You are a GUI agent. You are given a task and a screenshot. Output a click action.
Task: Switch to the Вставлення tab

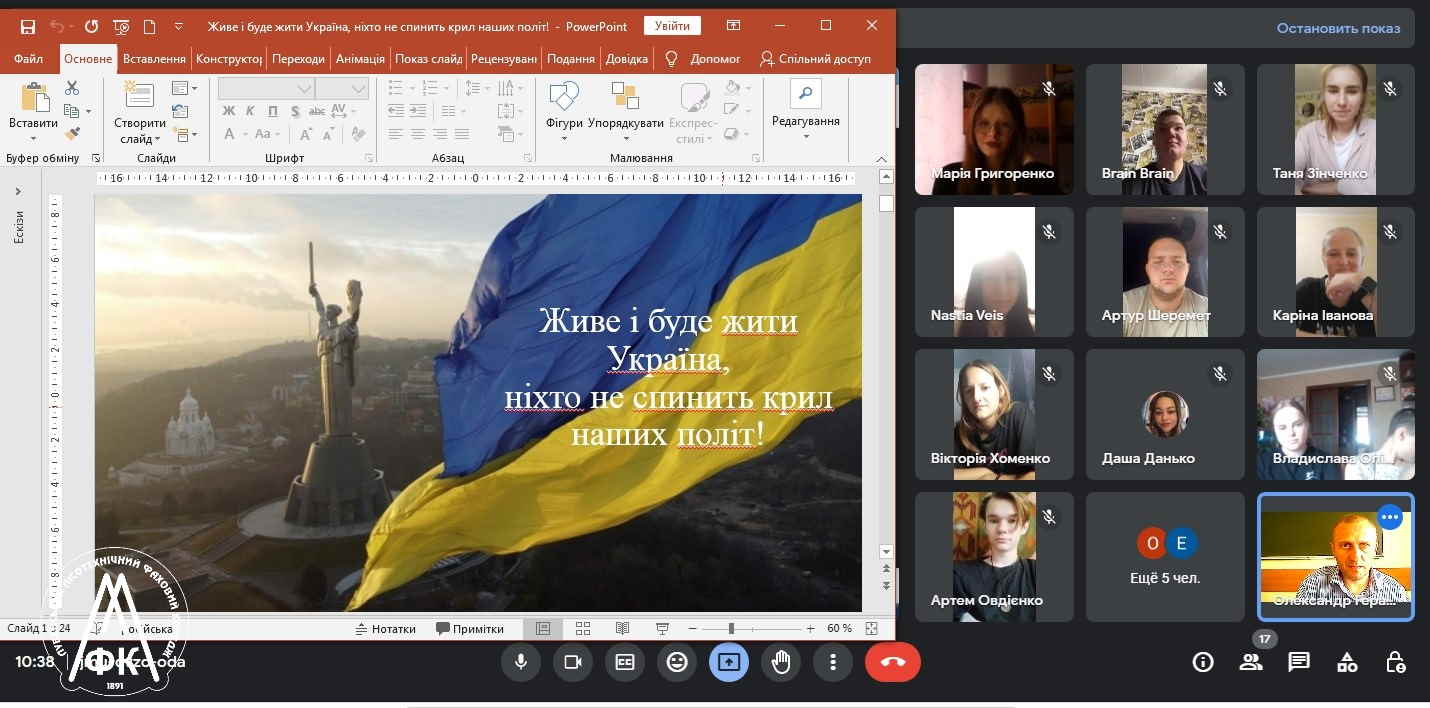[x=154, y=59]
